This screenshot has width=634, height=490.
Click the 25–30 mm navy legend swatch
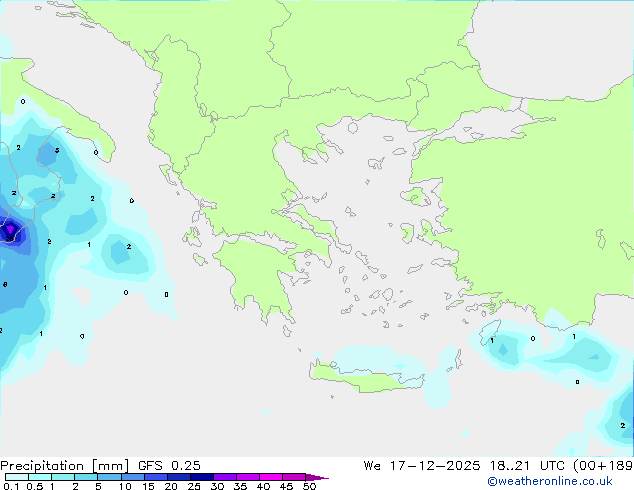[x=202, y=477]
